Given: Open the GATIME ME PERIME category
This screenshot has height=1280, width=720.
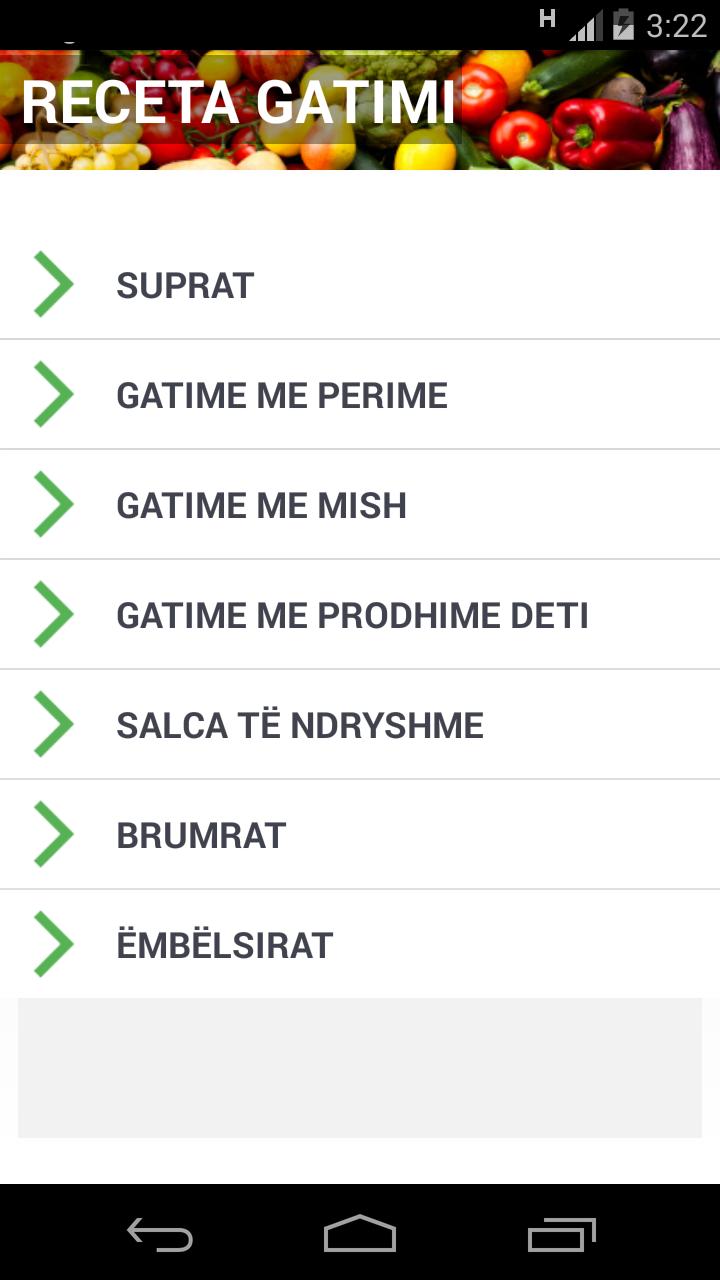Looking at the screenshot, I should coord(282,396).
